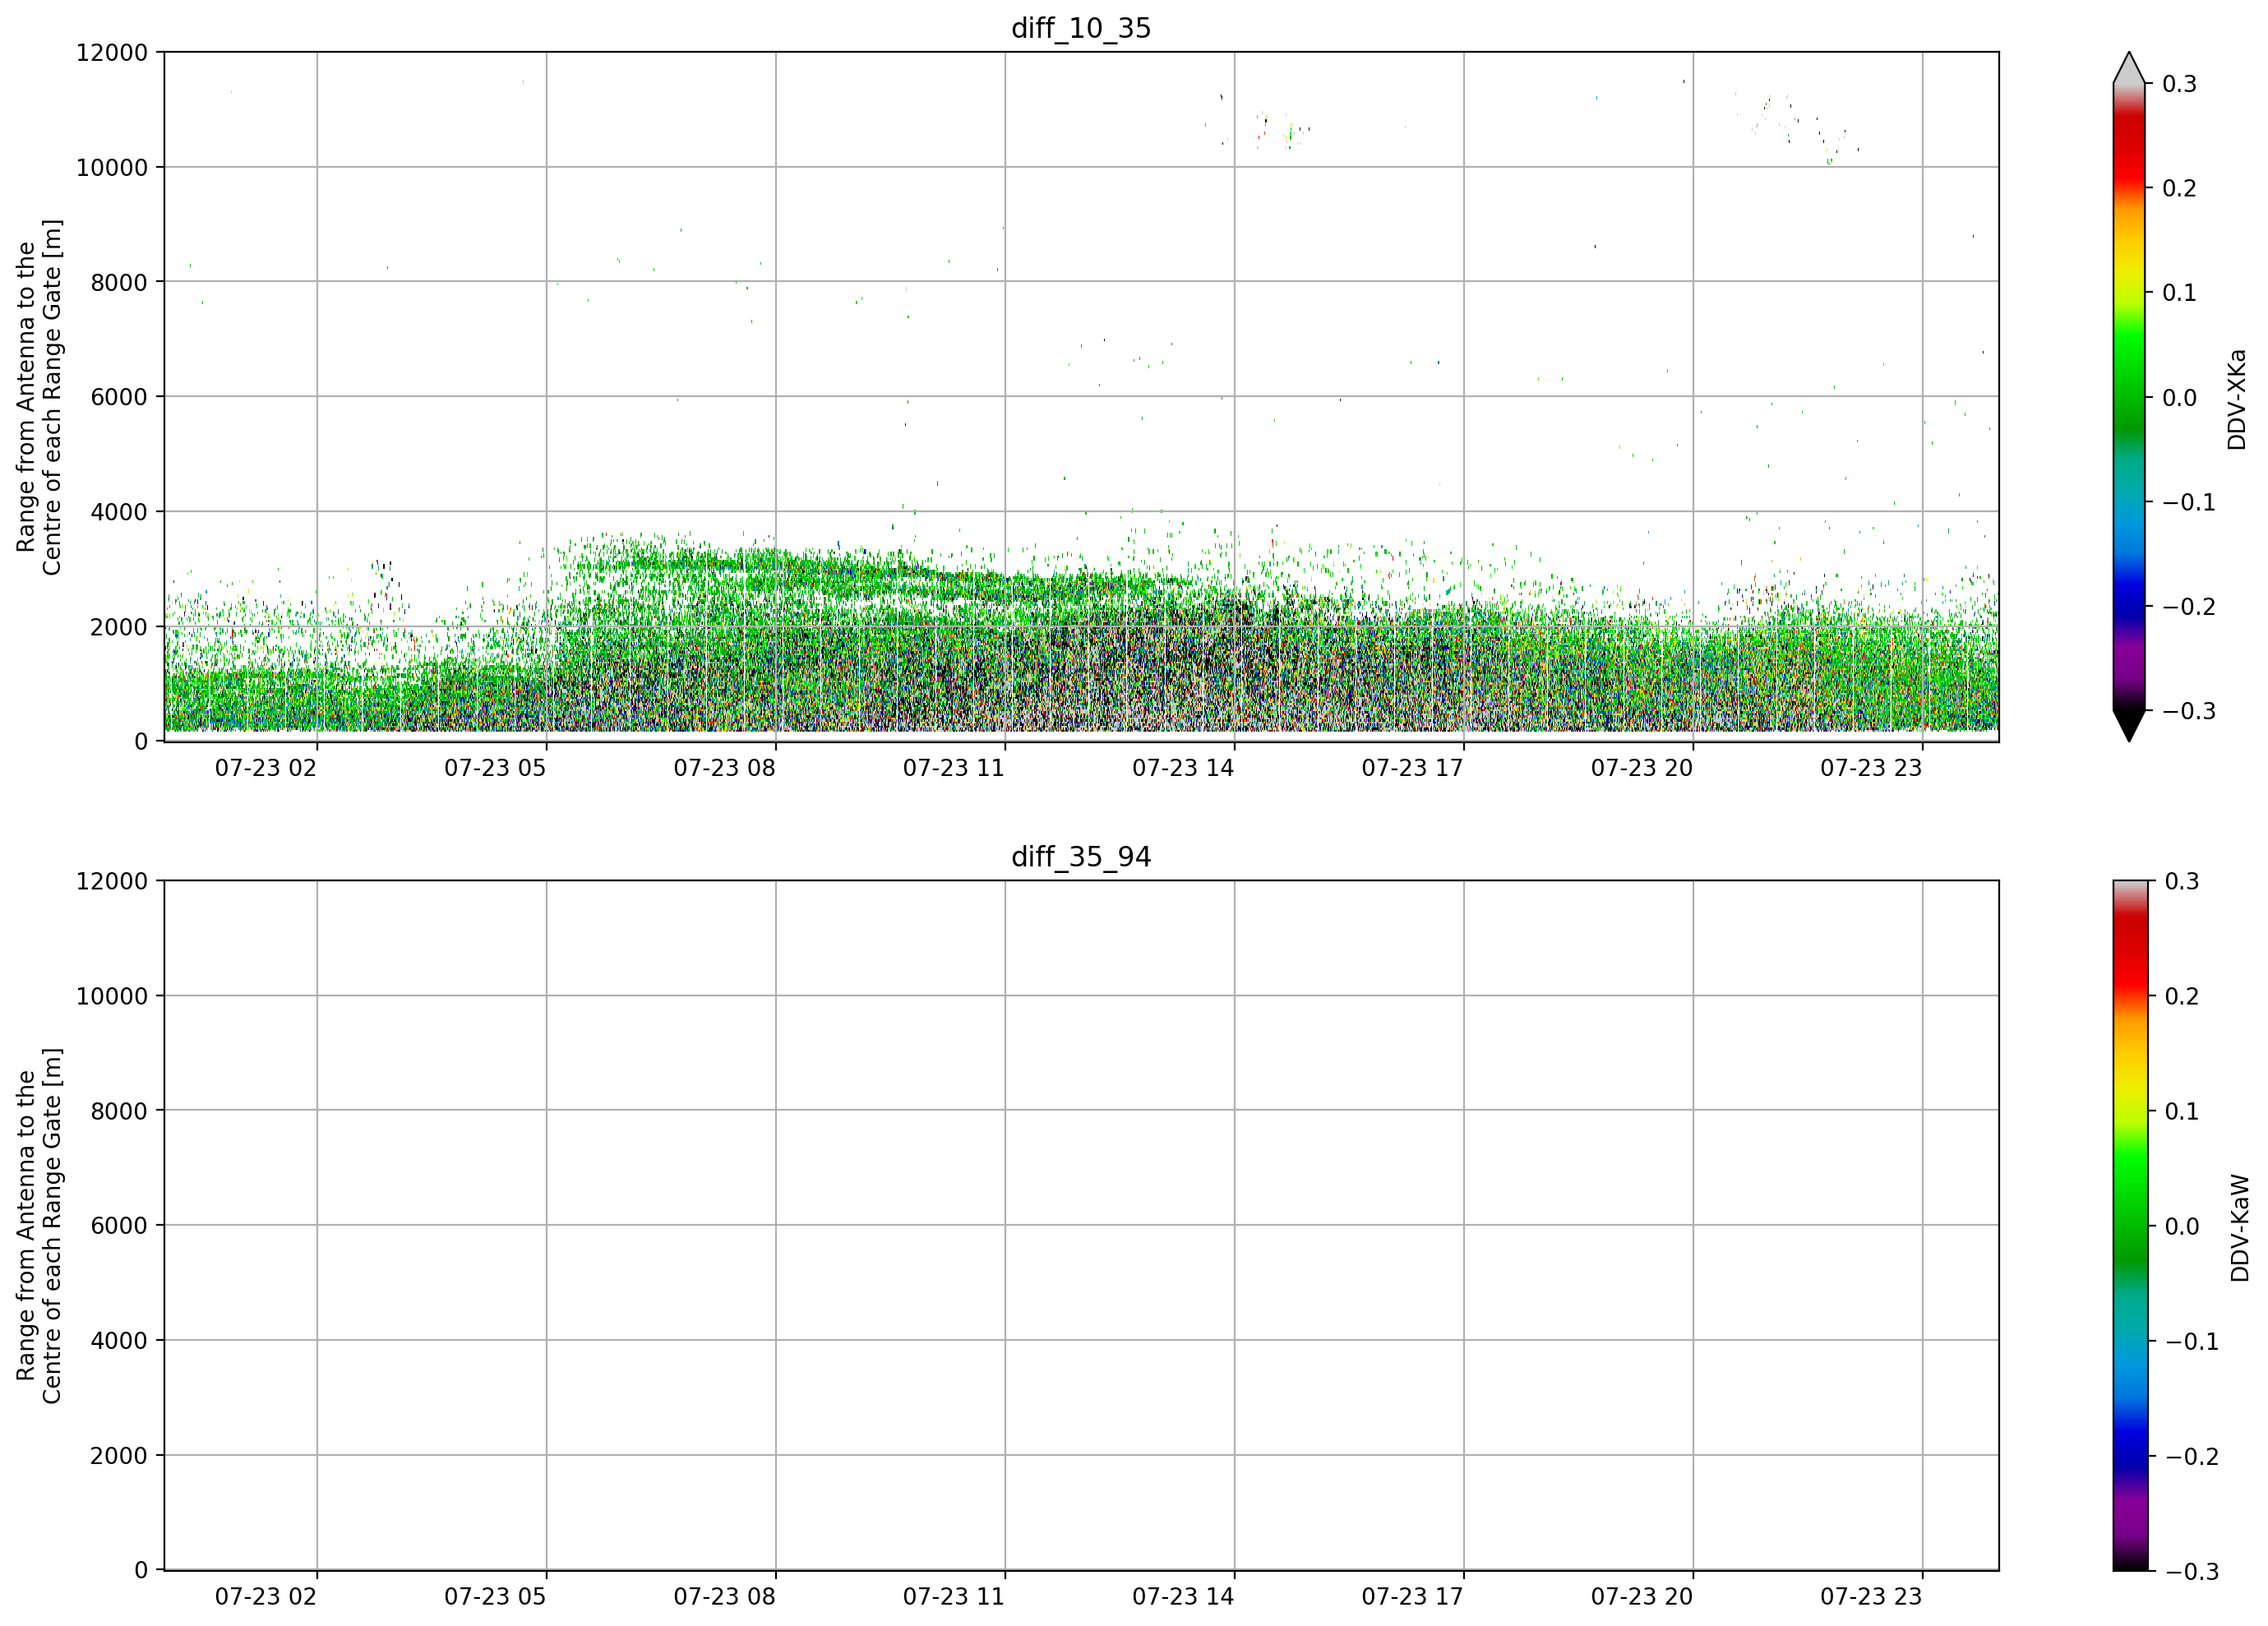Click the 0 y-tick of diff_10_35 plot
Viewport: 2268px width, 1626px height.
(x=141, y=742)
